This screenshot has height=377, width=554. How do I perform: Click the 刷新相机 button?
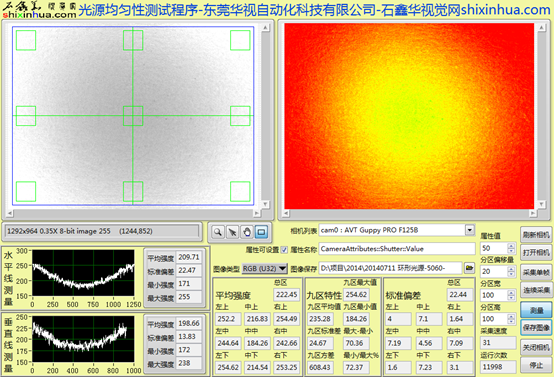[x=536, y=235]
